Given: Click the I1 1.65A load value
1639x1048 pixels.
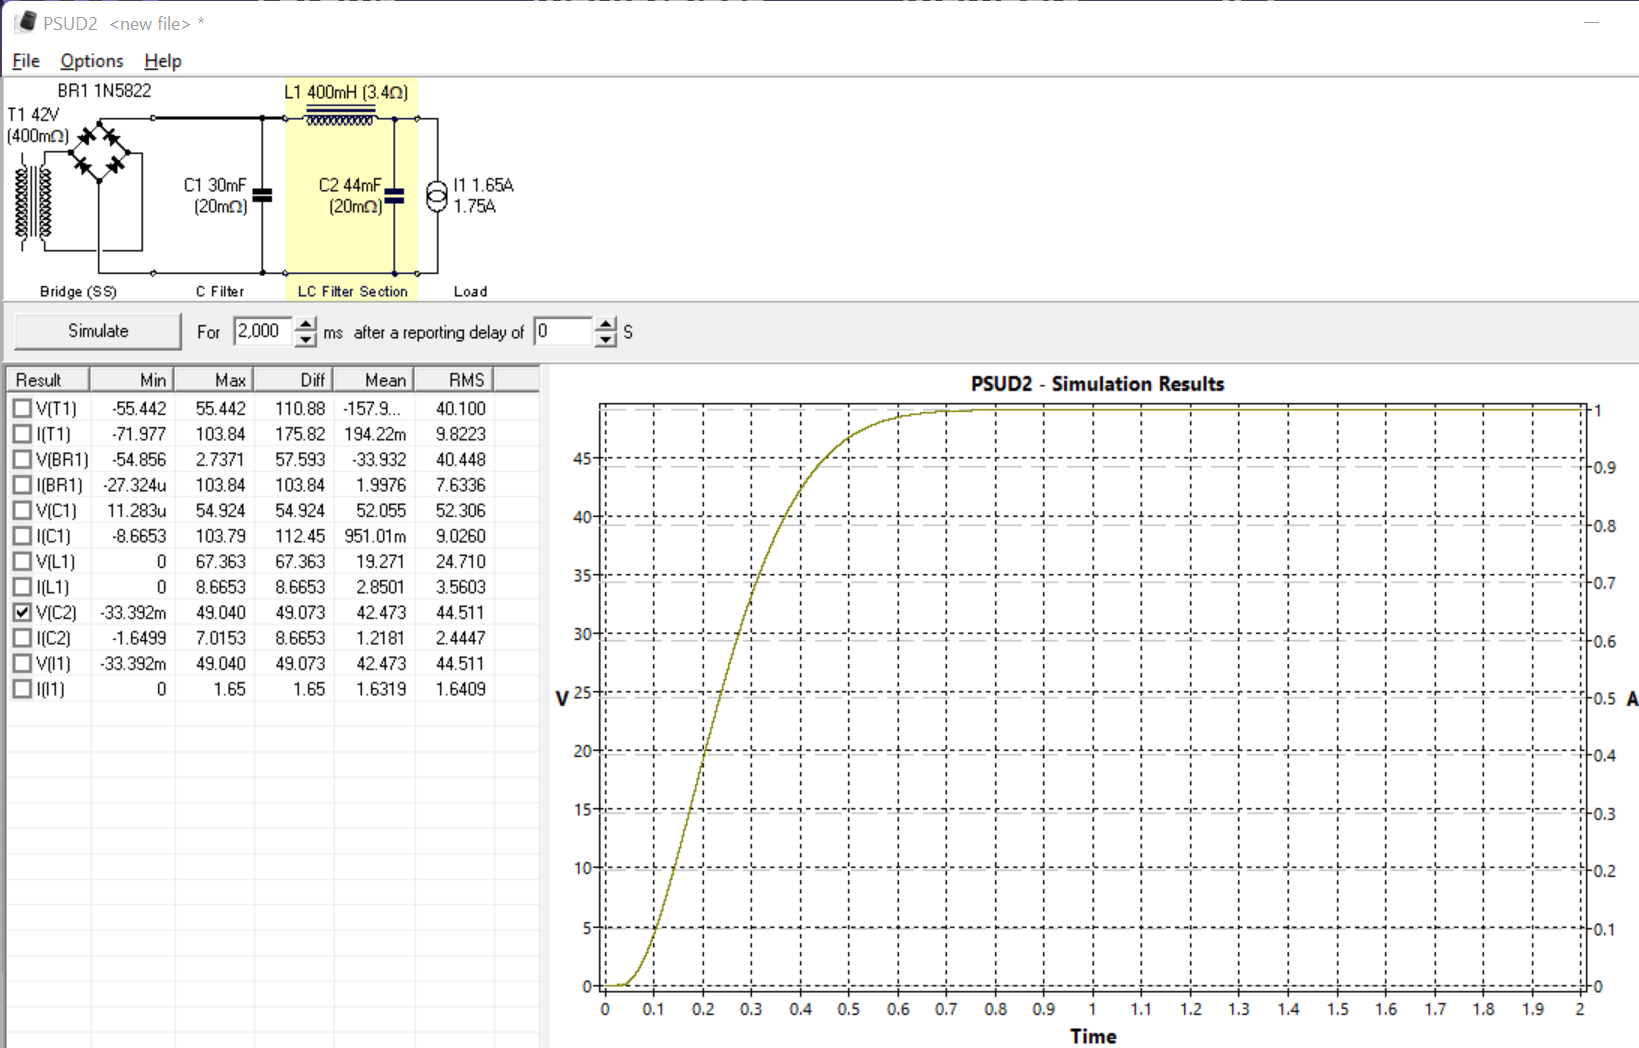Looking at the screenshot, I should tap(483, 185).
